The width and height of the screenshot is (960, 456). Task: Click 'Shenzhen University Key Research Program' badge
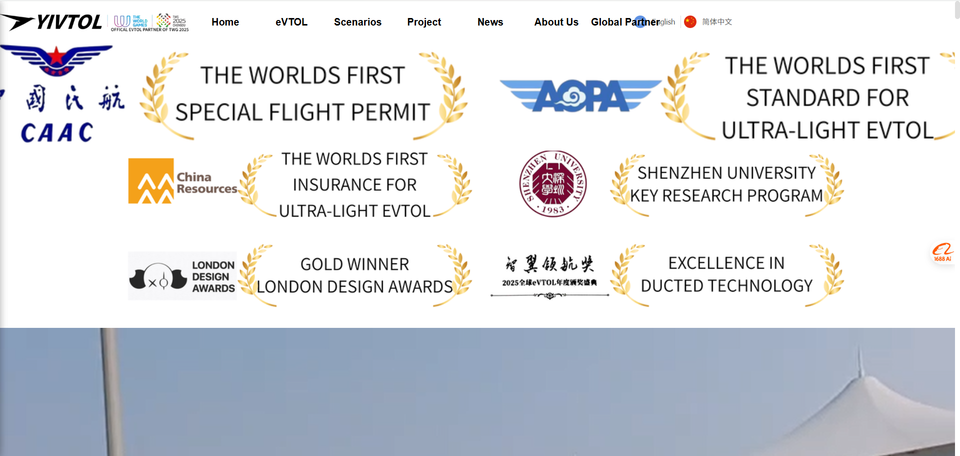point(727,184)
